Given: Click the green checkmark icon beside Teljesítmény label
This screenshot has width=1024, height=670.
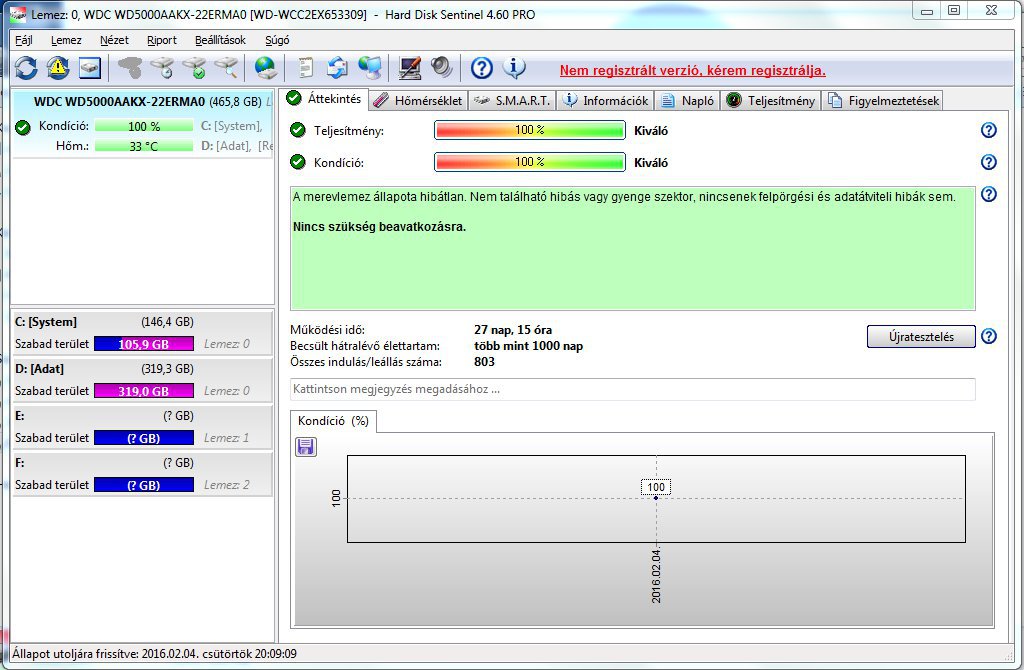Looking at the screenshot, I should 298,130.
